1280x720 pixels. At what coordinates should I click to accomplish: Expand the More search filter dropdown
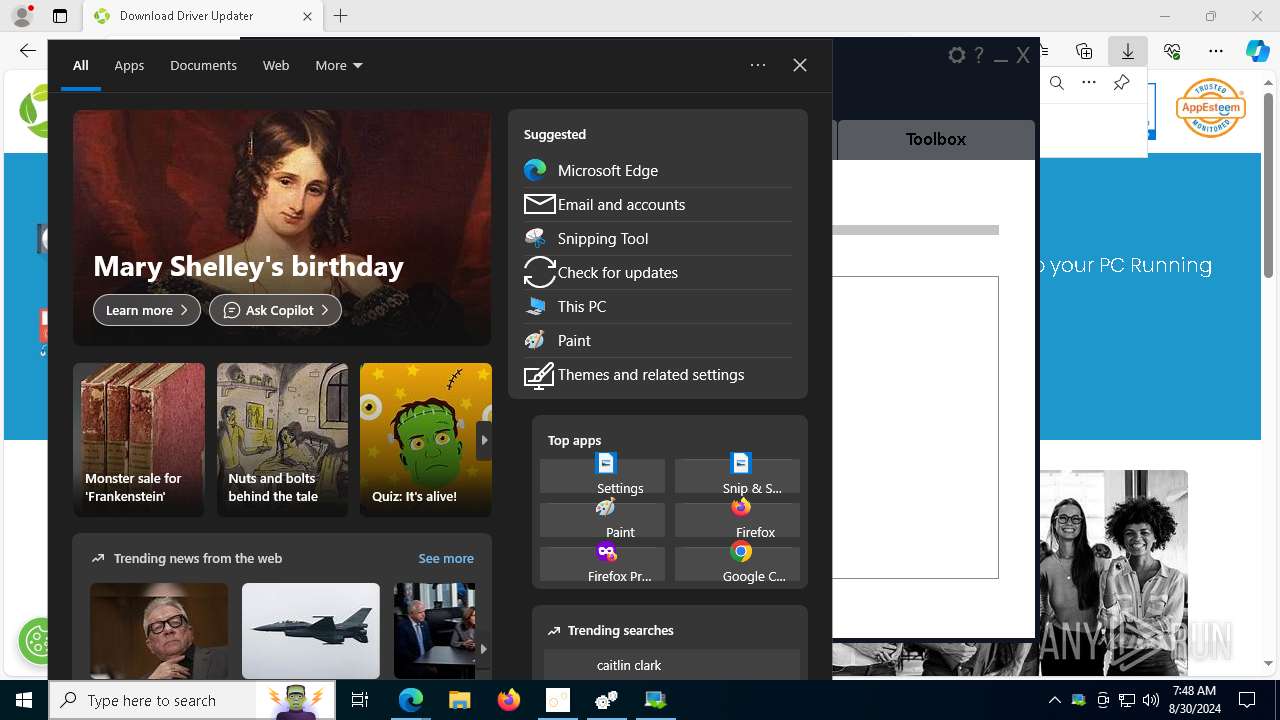tap(339, 65)
